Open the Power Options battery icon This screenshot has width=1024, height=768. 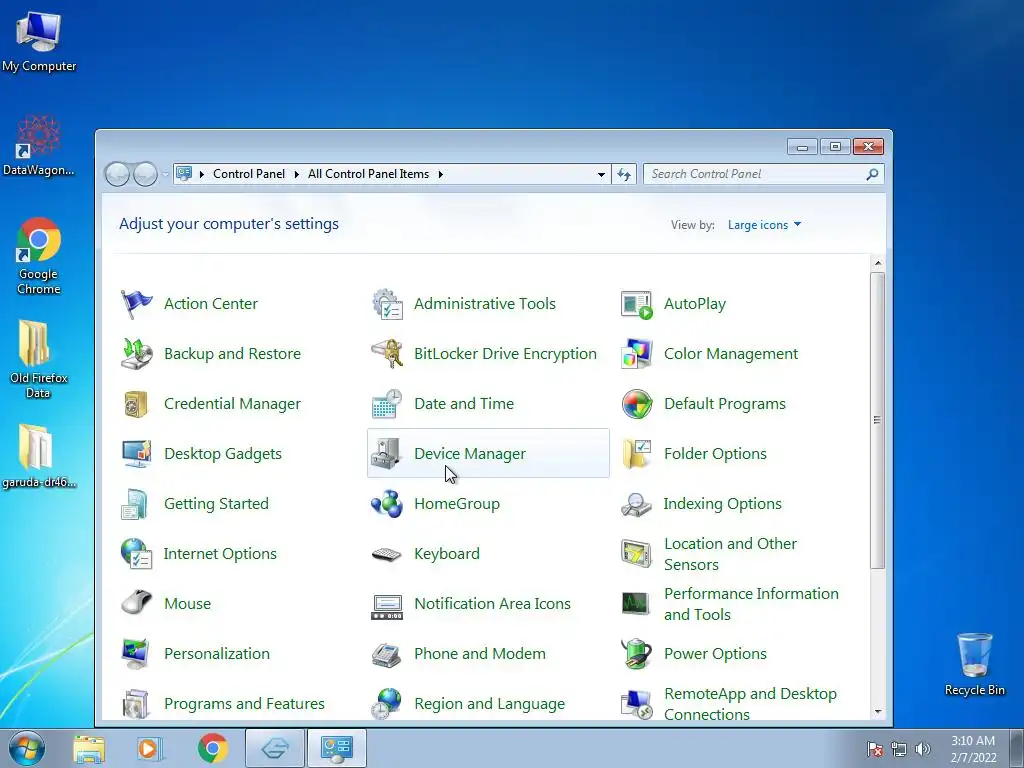pyautogui.click(x=637, y=654)
